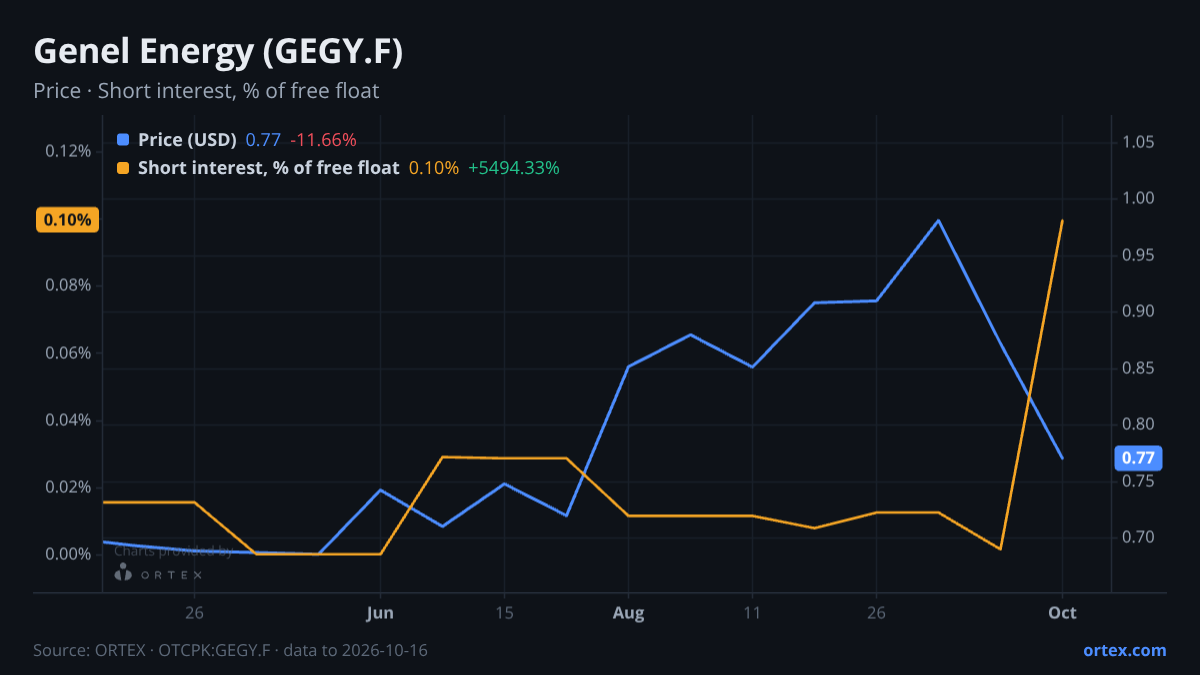Click the 0.00% left axis label

point(68,554)
